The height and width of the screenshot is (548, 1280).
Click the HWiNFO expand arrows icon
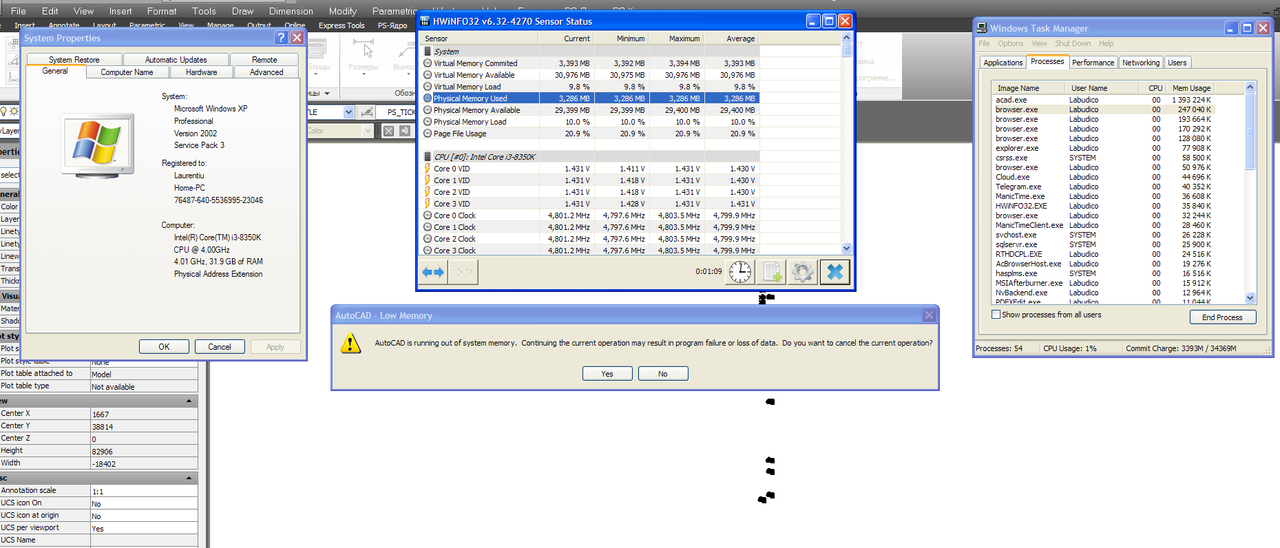(x=433, y=272)
